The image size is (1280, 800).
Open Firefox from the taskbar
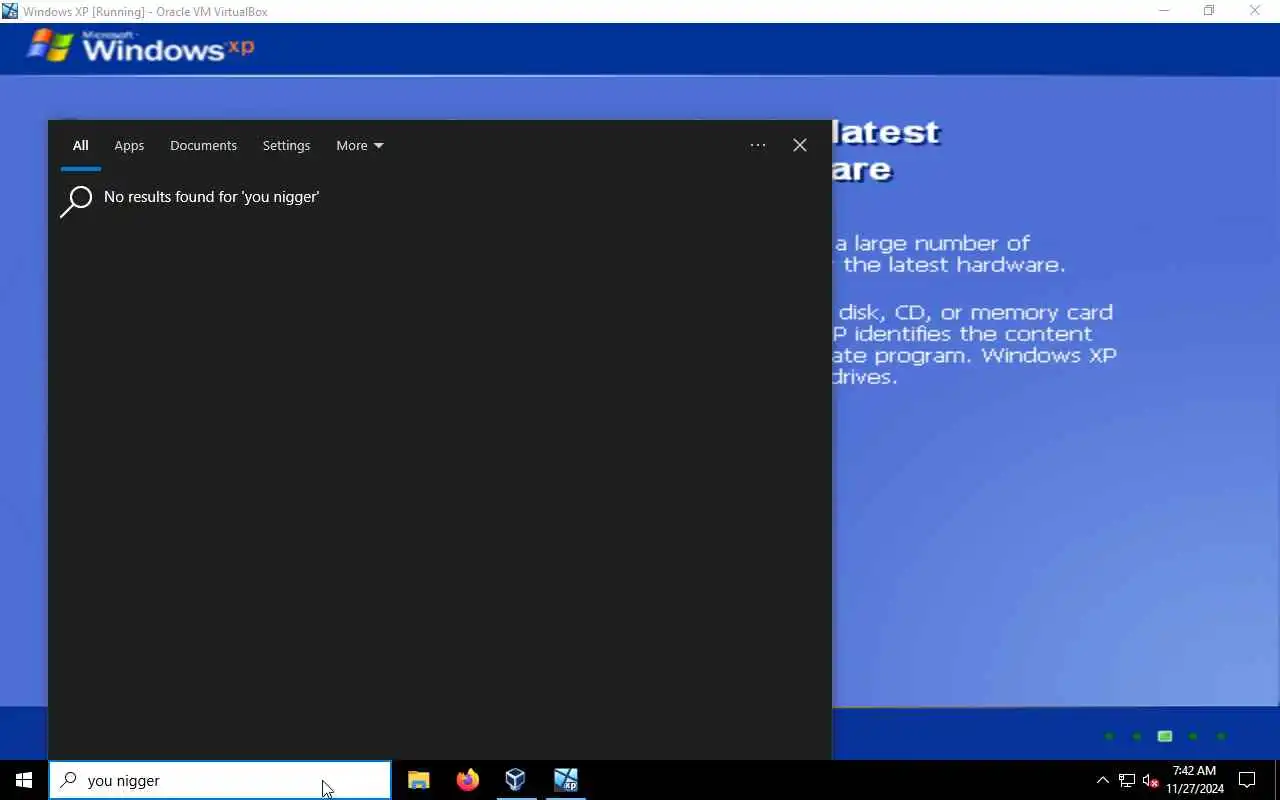[467, 780]
